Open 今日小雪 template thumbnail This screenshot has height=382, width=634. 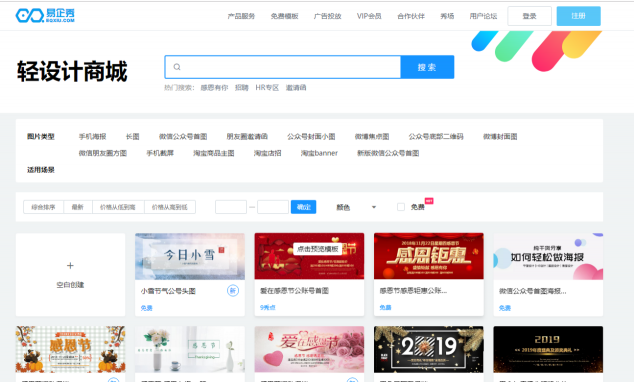tap(190, 256)
